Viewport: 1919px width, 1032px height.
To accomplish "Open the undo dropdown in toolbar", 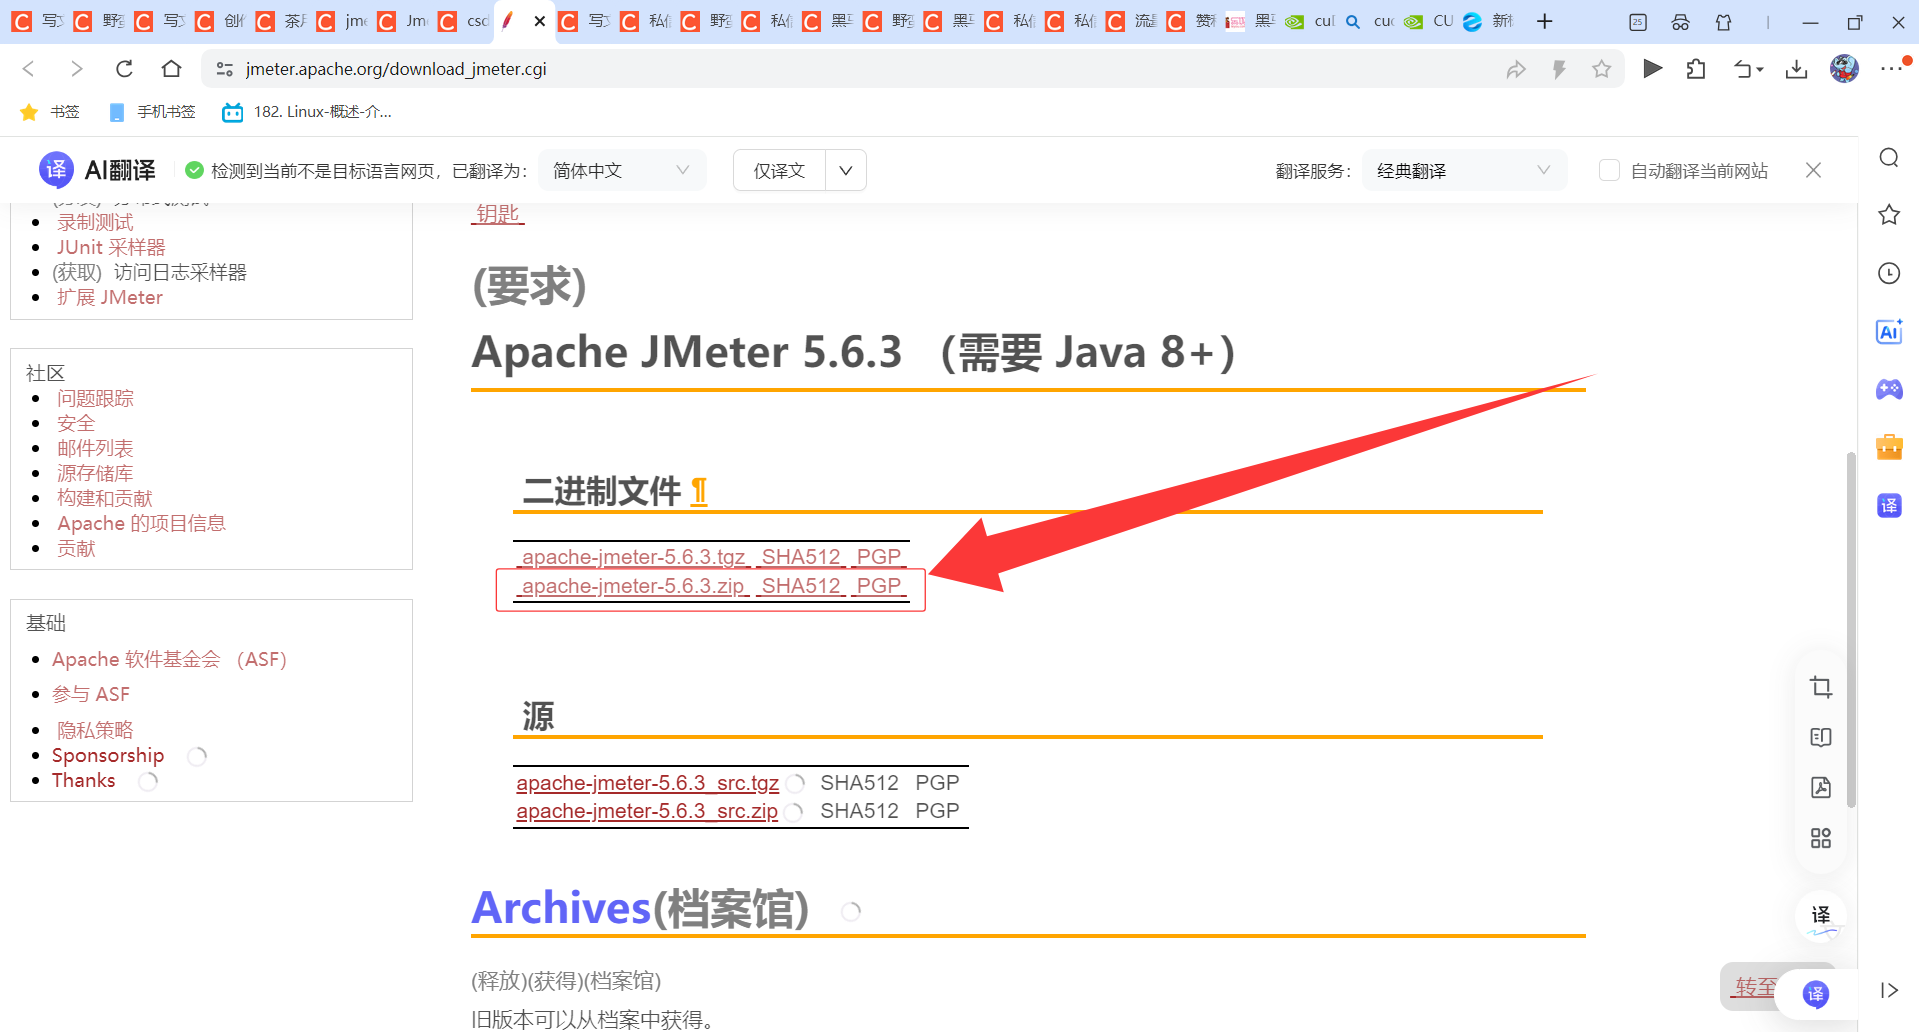I will (1748, 69).
